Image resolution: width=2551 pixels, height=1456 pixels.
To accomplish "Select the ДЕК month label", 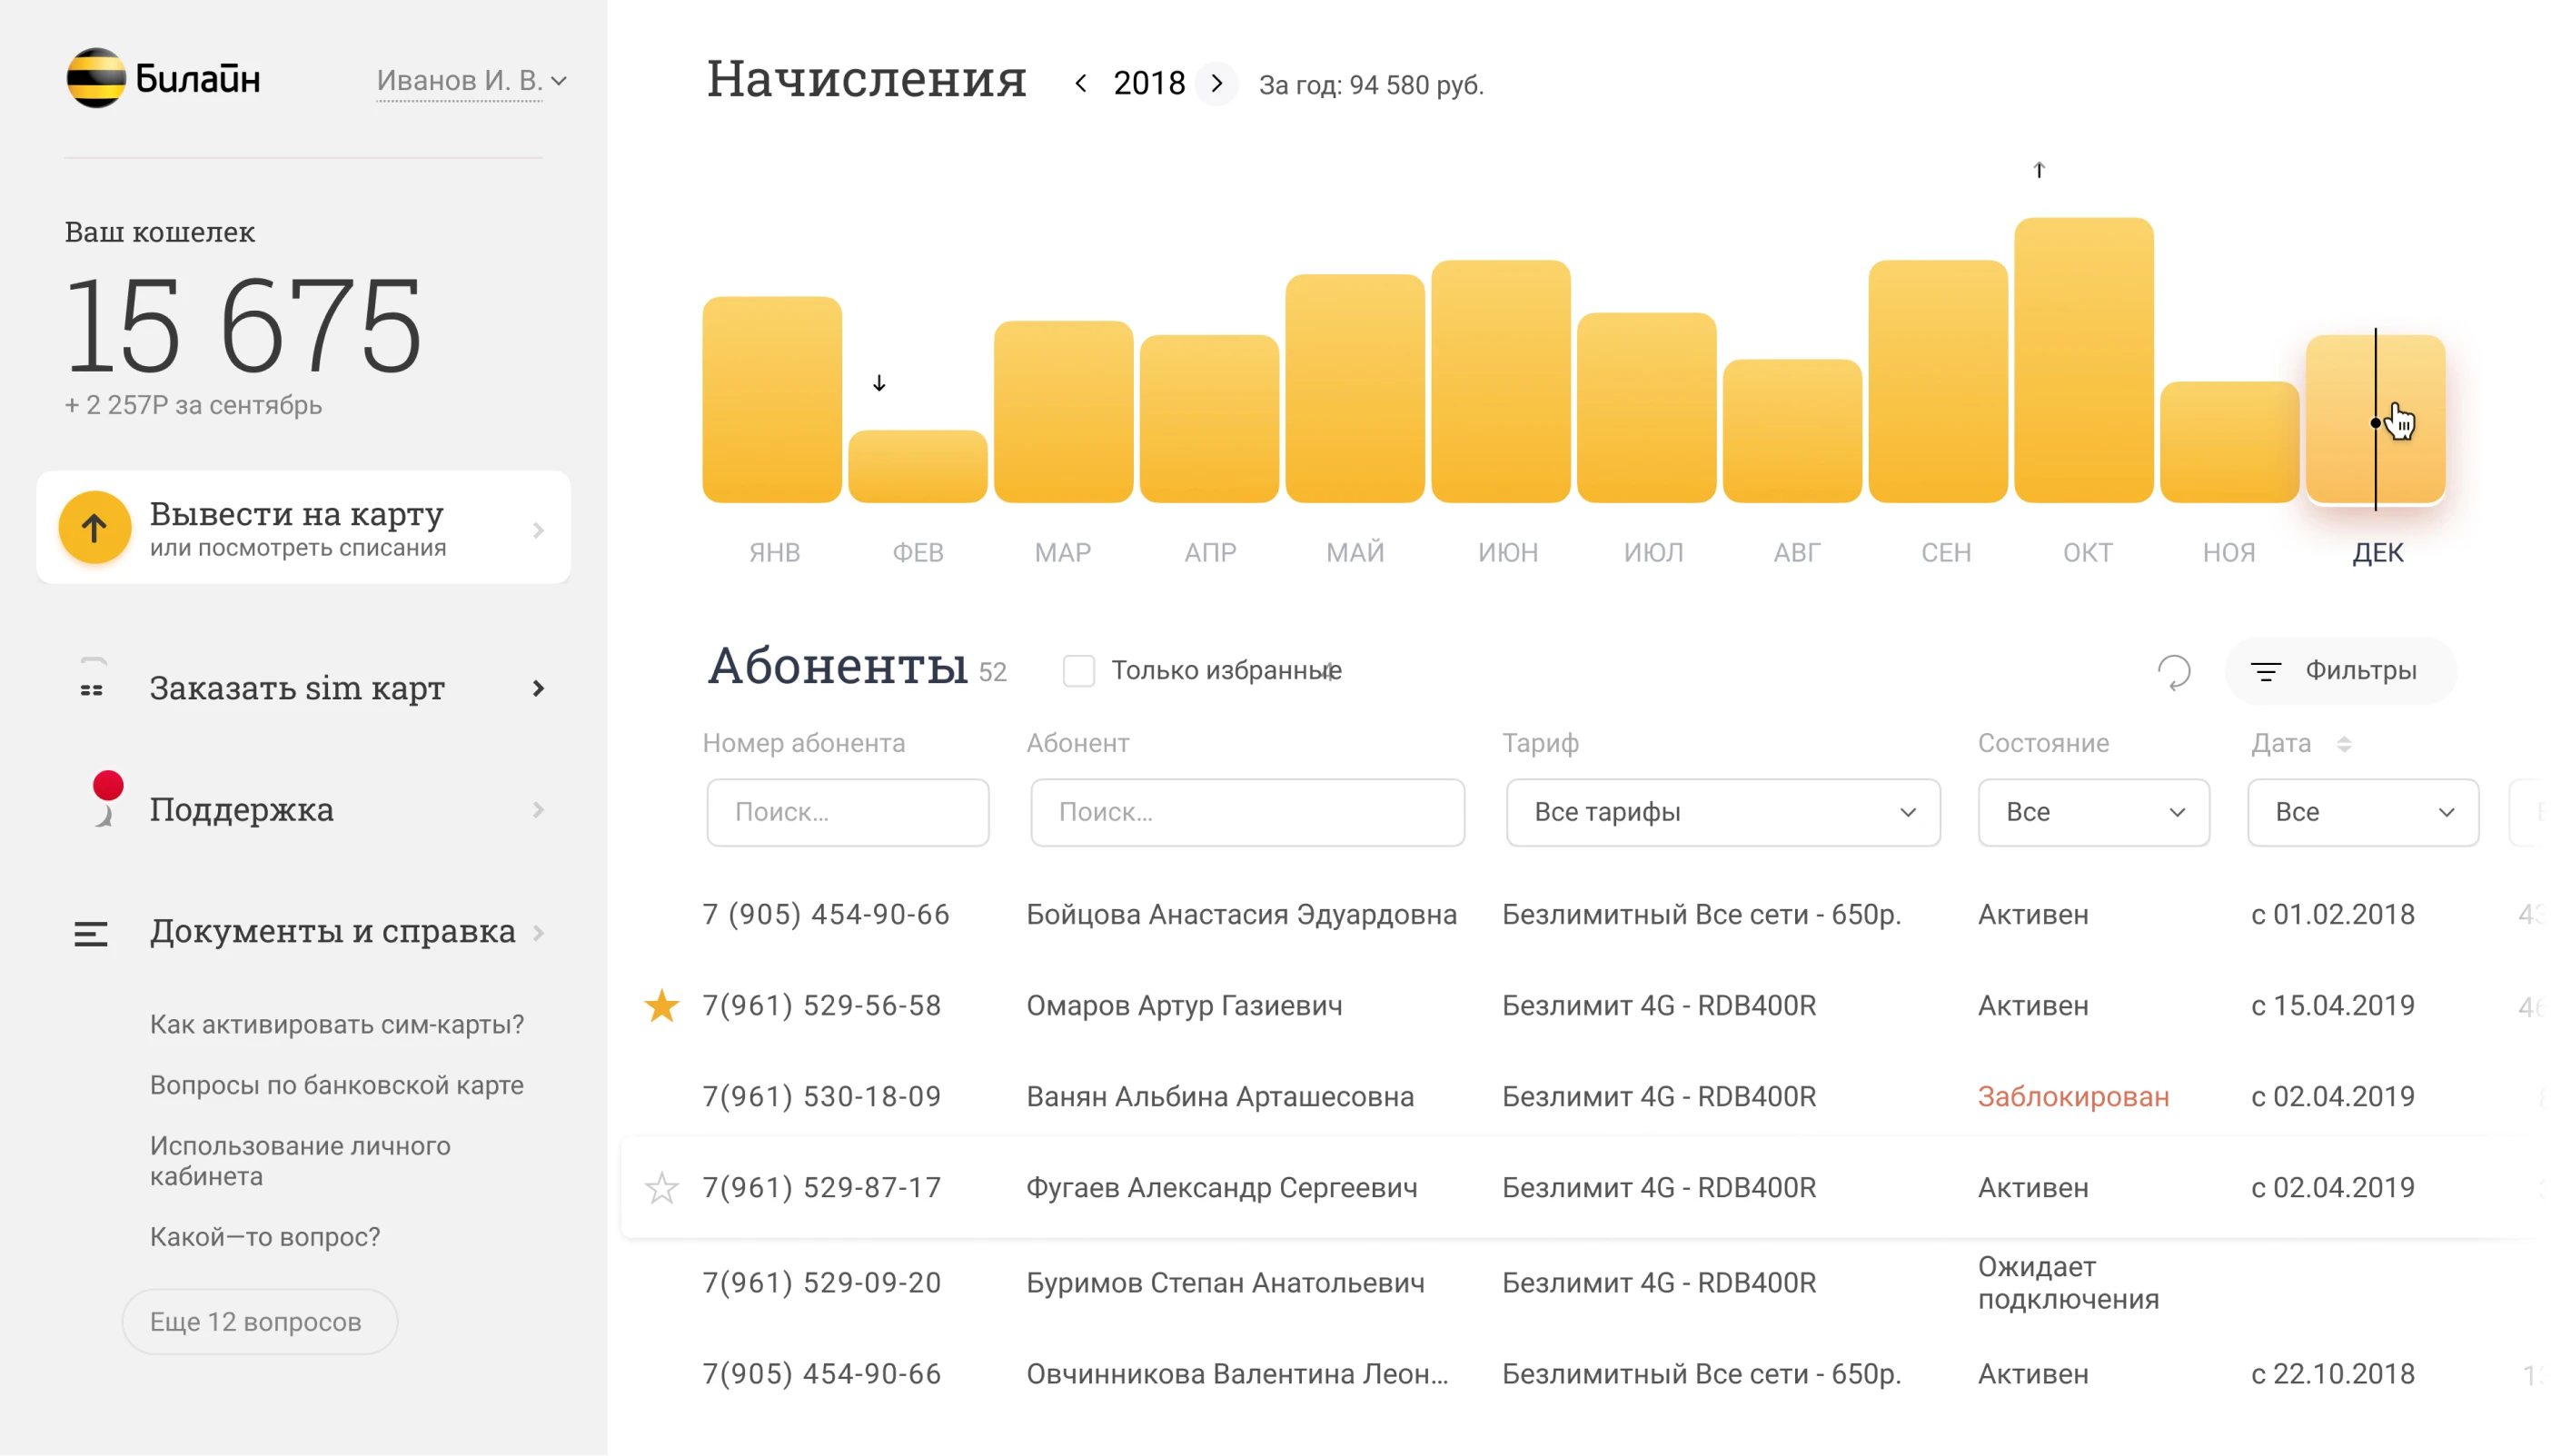I will coord(2378,552).
